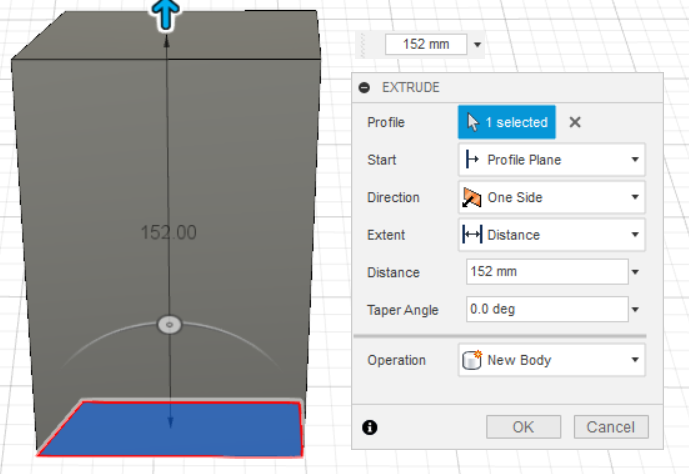This screenshot has width=689, height=474.
Task: Open the info icon in the dialog footer
Action: point(370,427)
